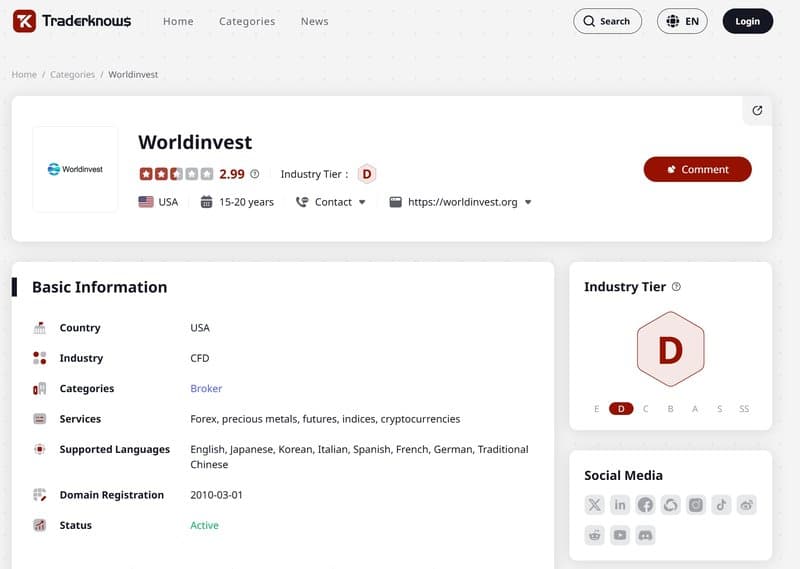Click the Industry row icon
The image size is (800, 569).
[x=39, y=358]
